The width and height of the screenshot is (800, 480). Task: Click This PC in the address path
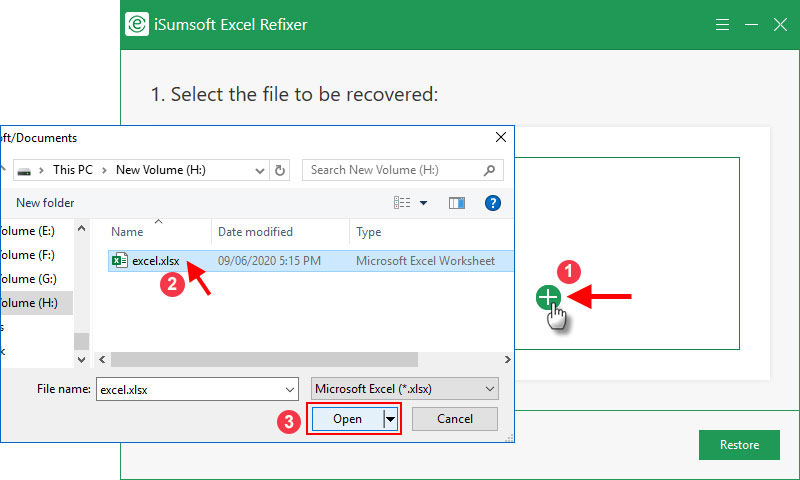(73, 170)
